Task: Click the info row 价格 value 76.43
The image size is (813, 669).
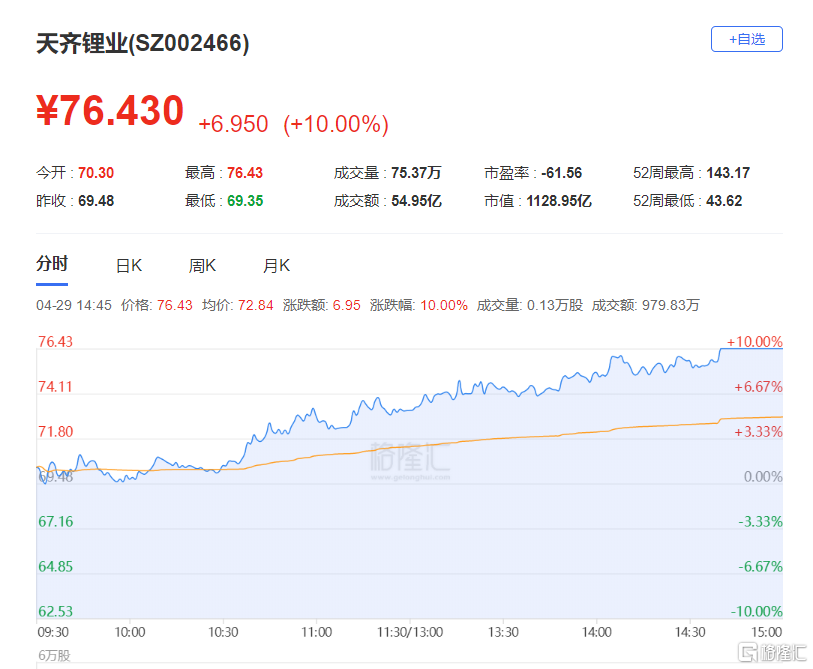Action: point(175,305)
